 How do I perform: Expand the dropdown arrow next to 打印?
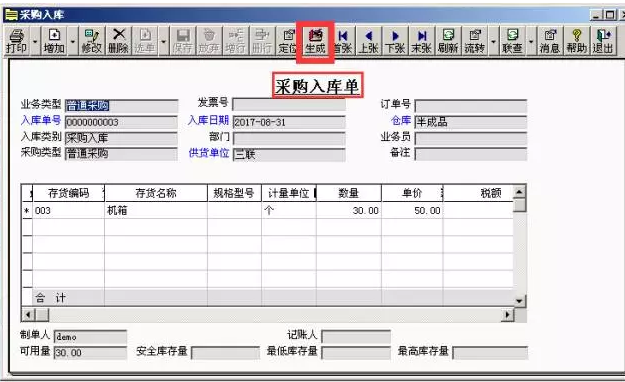[x=35, y=41]
